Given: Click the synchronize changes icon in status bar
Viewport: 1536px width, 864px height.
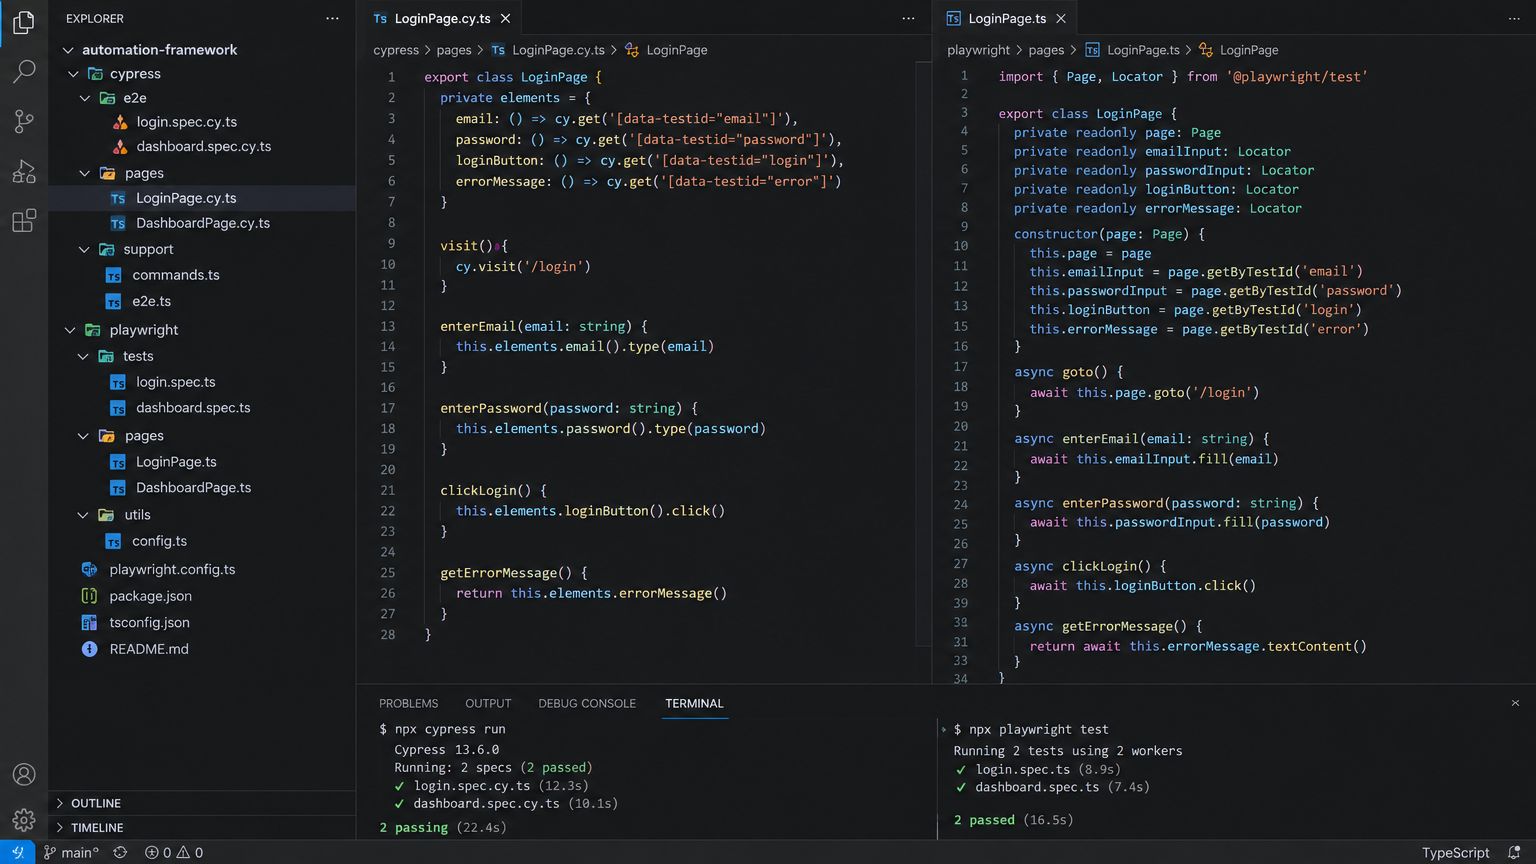Looking at the screenshot, I should (120, 852).
